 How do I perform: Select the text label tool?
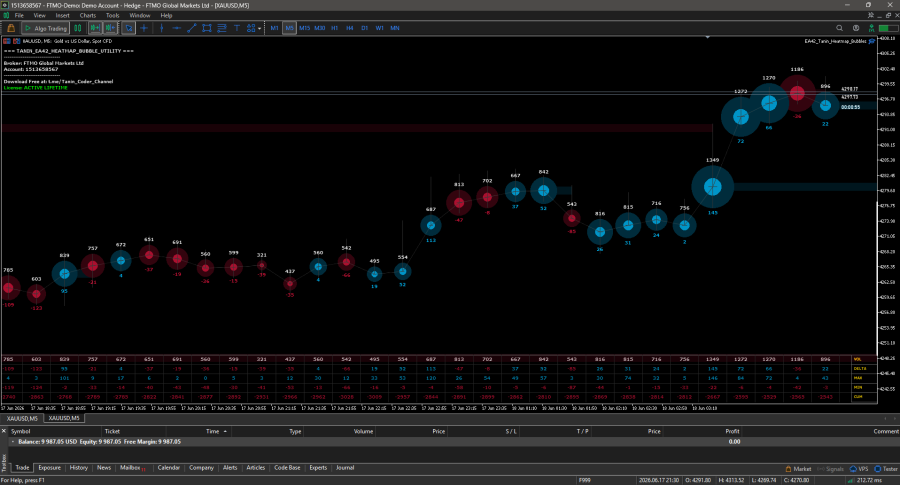(236, 28)
